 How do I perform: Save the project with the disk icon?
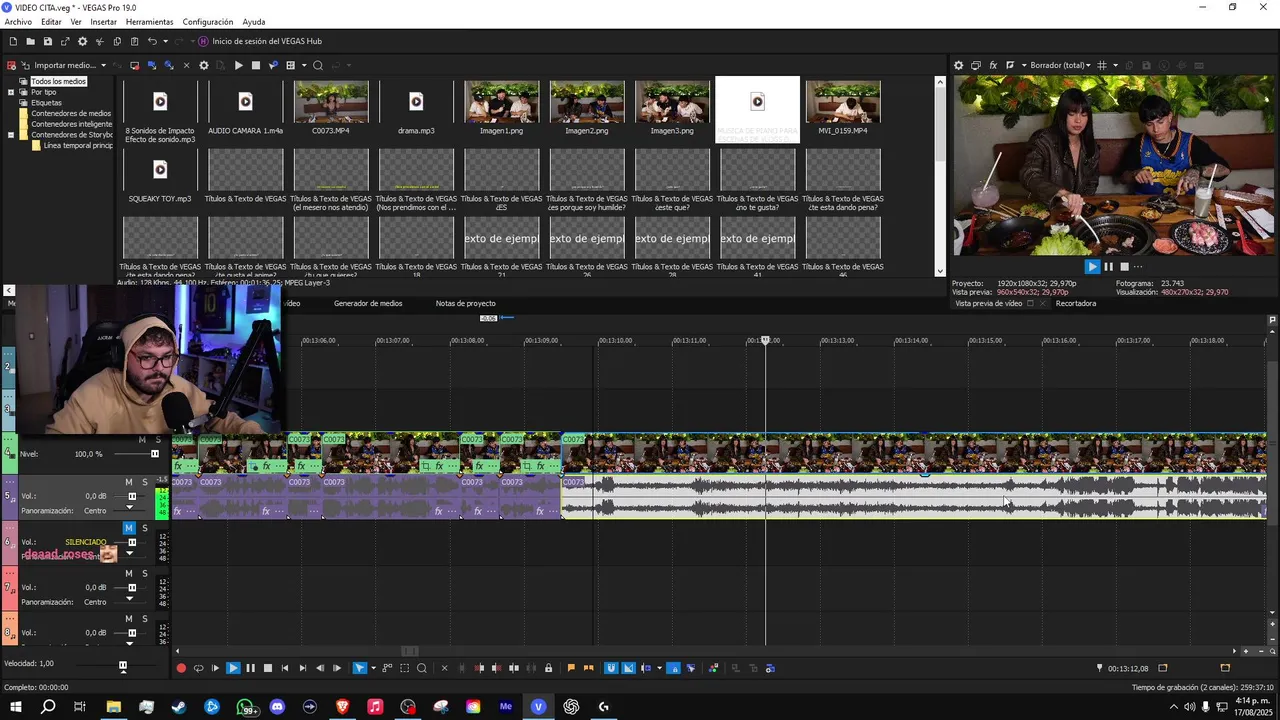click(47, 41)
